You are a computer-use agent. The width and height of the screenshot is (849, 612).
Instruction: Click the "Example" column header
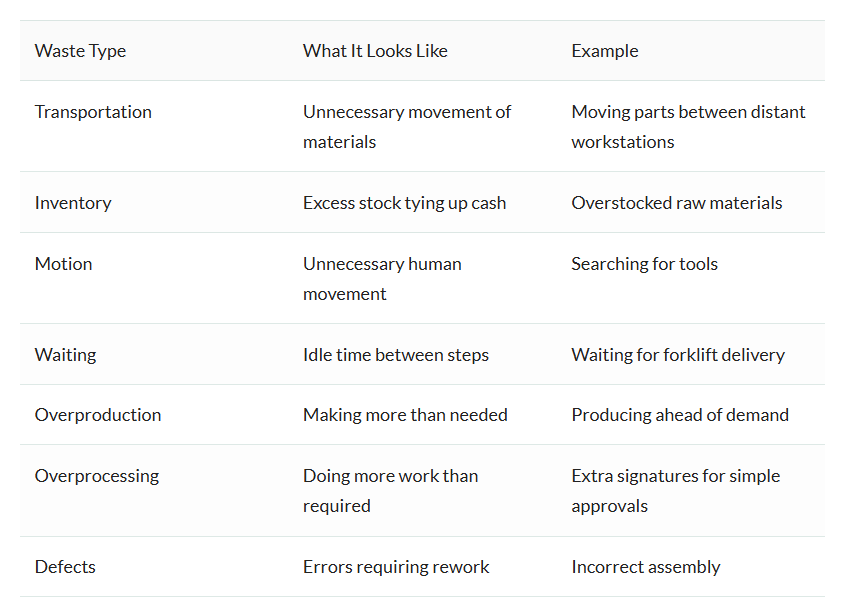click(x=604, y=51)
